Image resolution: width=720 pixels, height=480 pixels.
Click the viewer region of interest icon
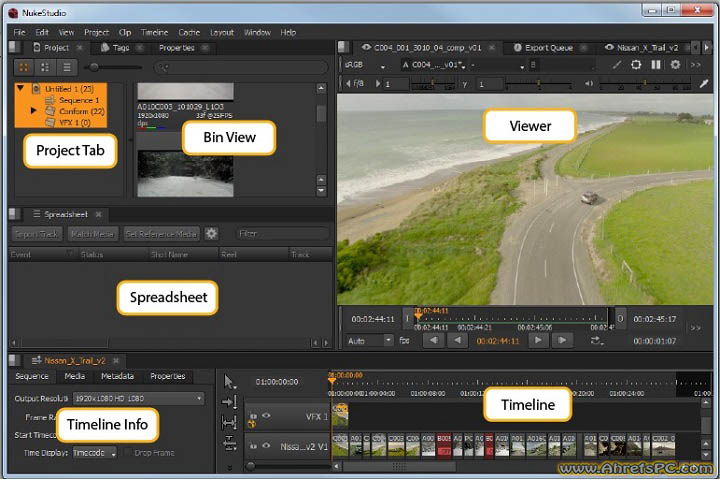636,65
